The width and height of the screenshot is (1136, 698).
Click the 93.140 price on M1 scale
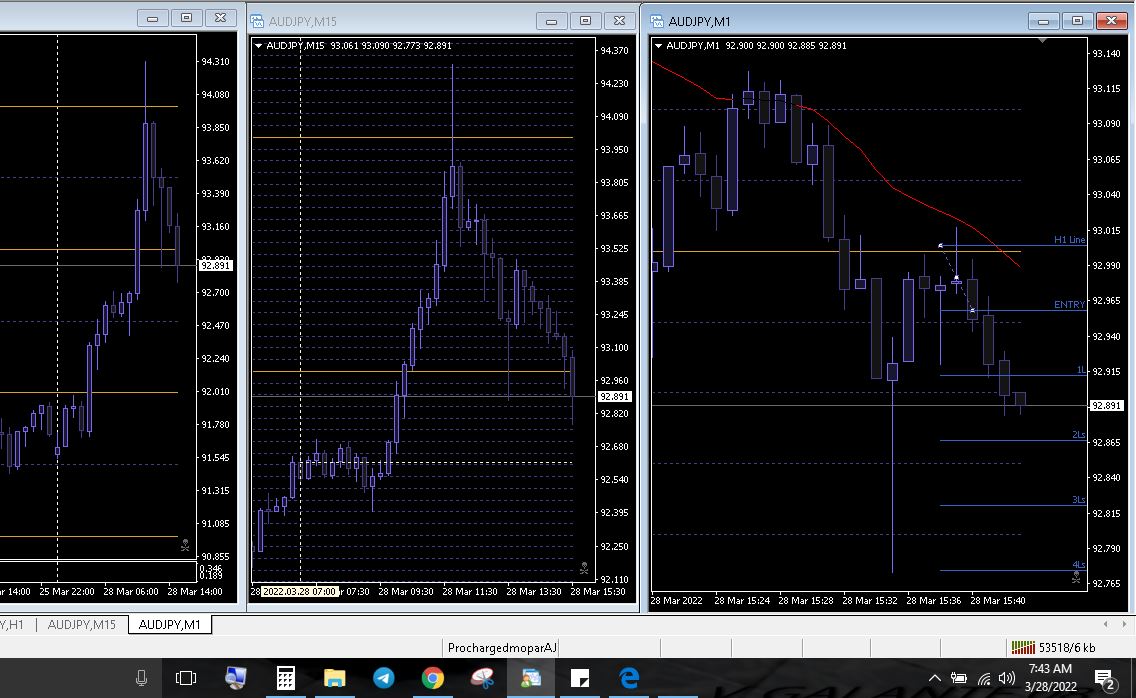pyautogui.click(x=1106, y=54)
